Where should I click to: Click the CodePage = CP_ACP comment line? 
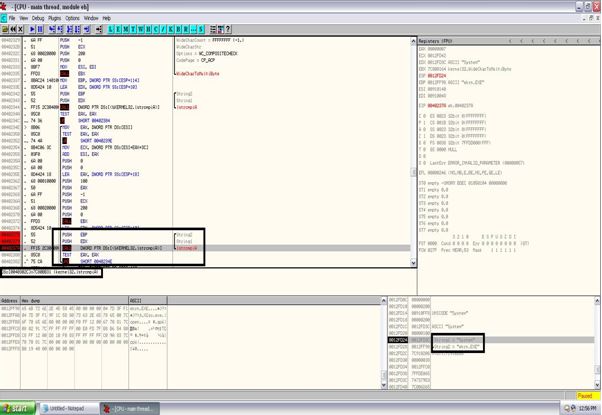point(195,60)
